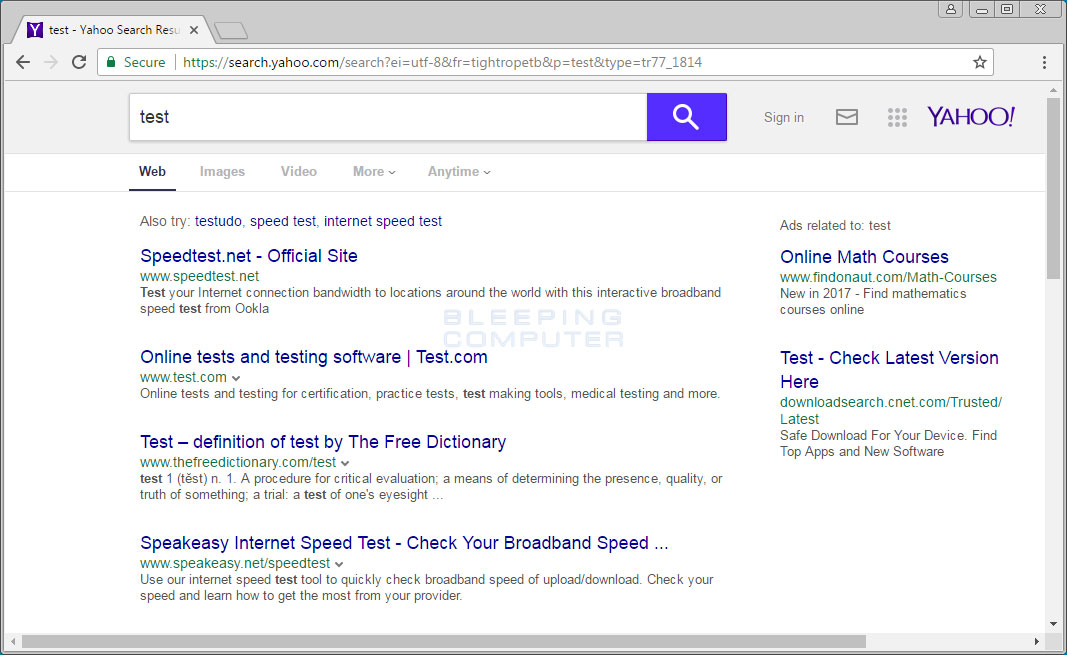1067x655 pixels.
Task: Click the green Secure padlock icon
Action: (x=111, y=62)
